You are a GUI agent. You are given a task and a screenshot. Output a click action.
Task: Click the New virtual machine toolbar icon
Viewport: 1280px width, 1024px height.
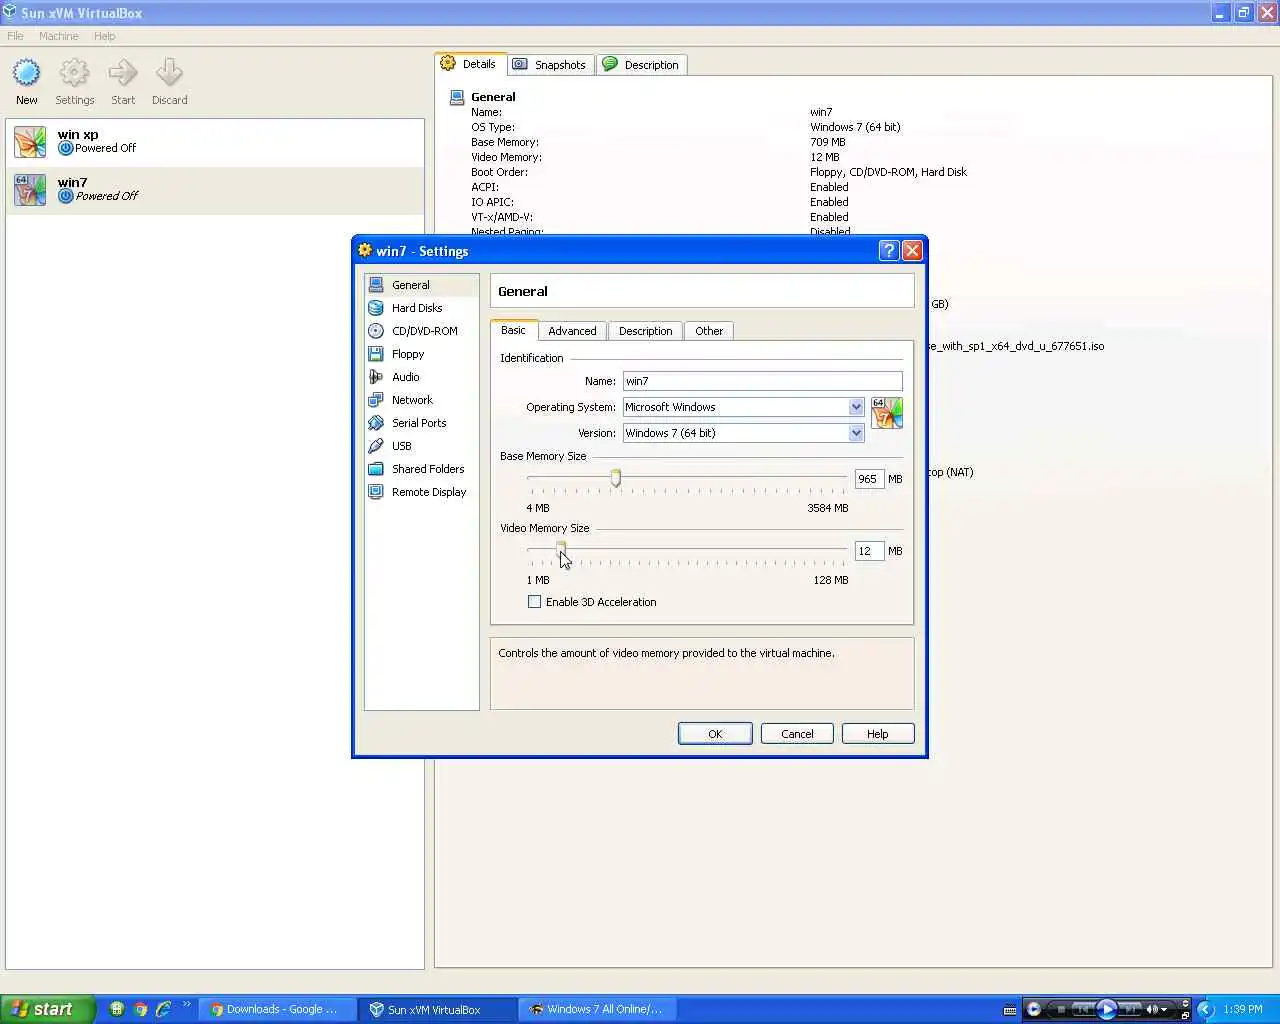pos(26,82)
